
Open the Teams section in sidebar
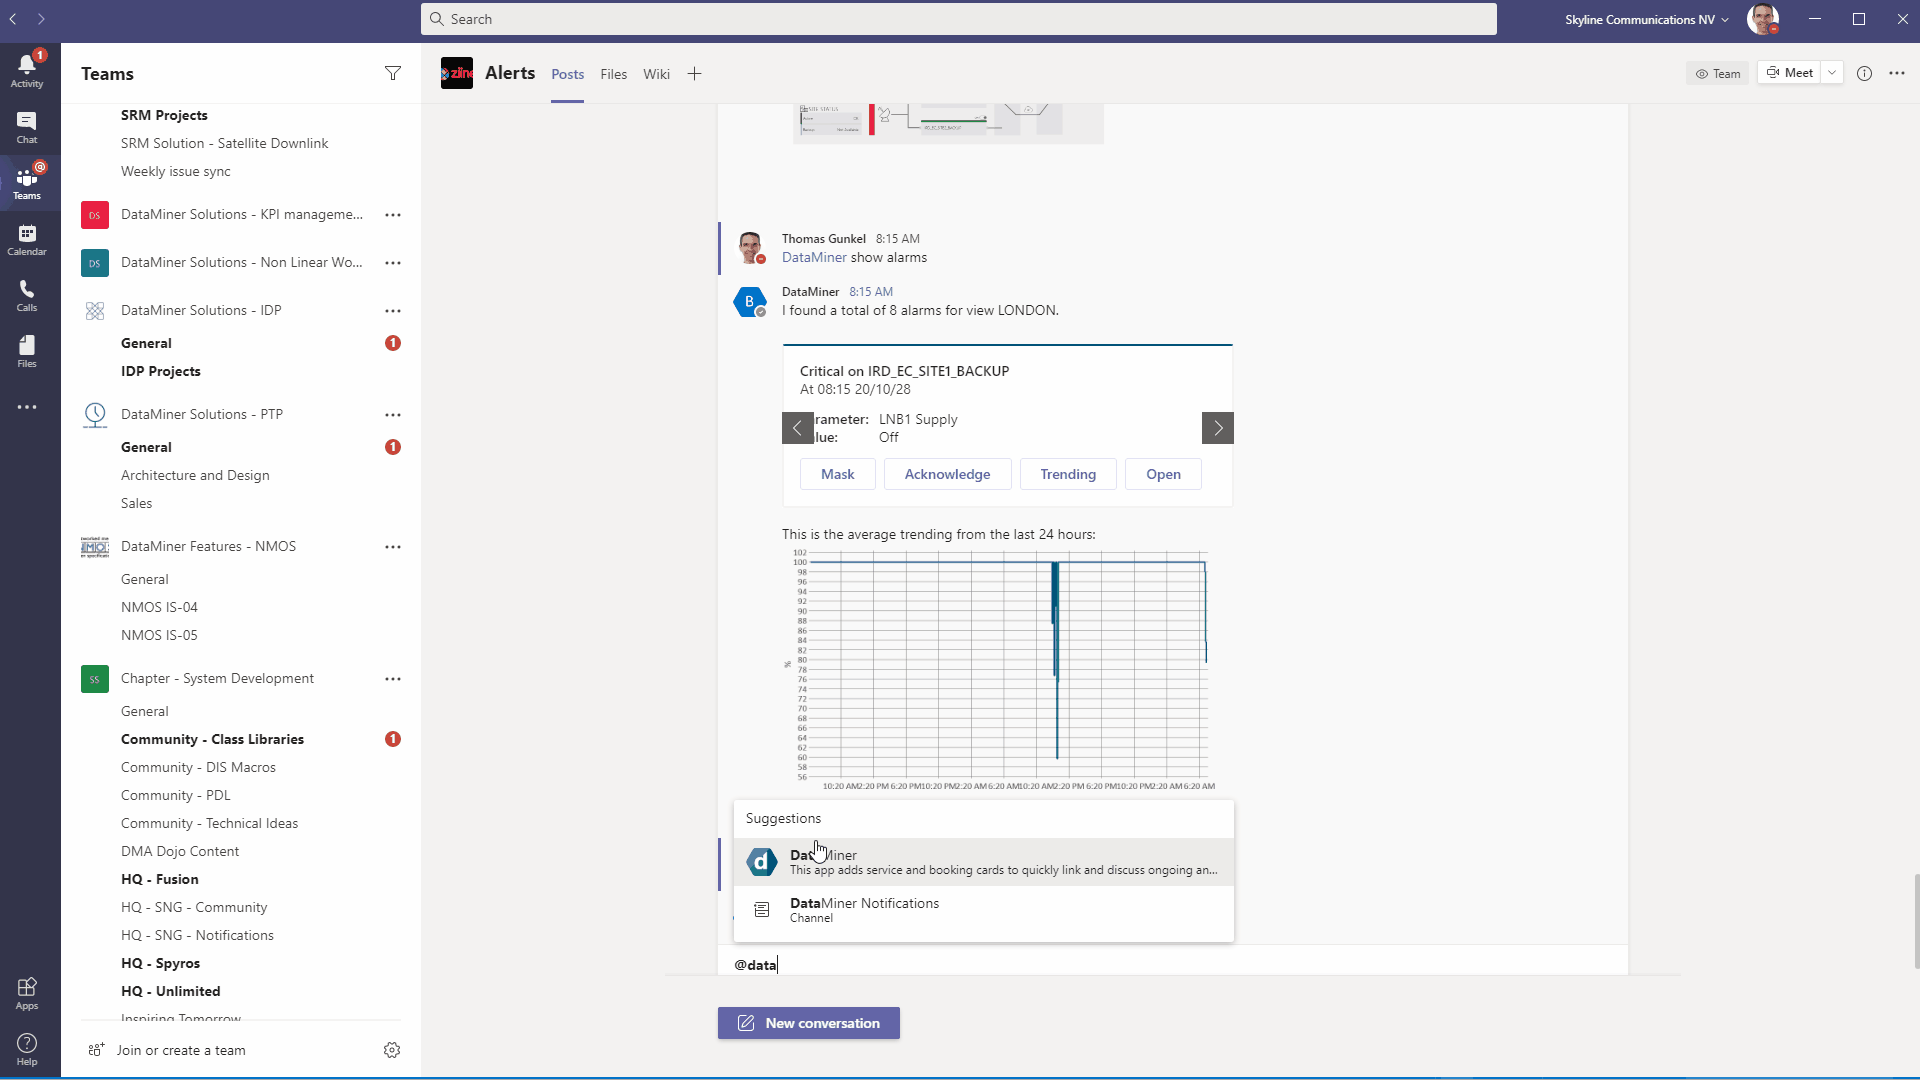27,183
